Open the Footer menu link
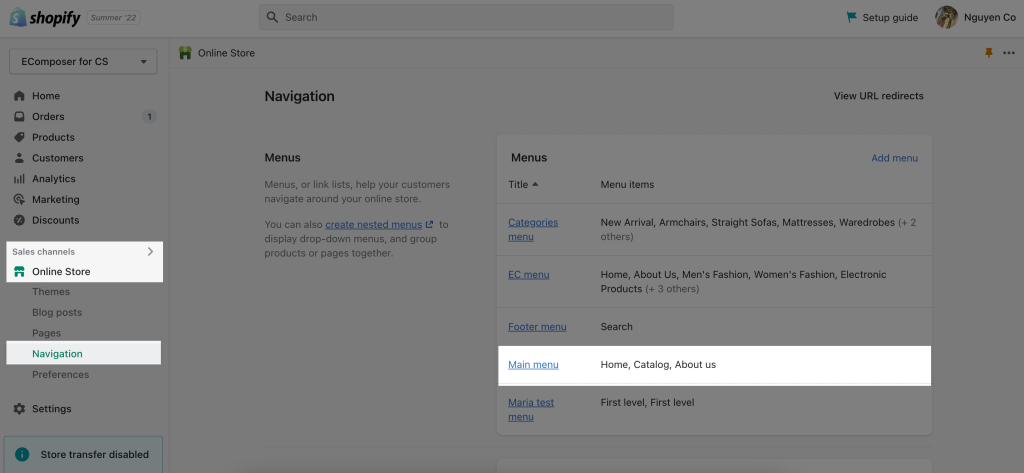Viewport: 1024px width, 473px height. [537, 327]
